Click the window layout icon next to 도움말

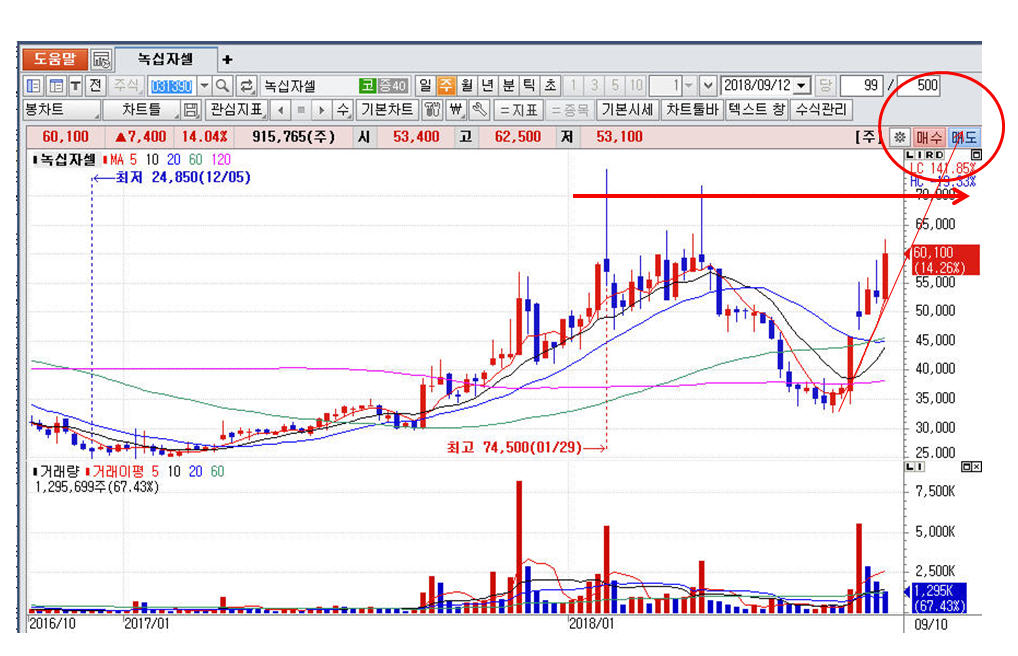pos(102,59)
